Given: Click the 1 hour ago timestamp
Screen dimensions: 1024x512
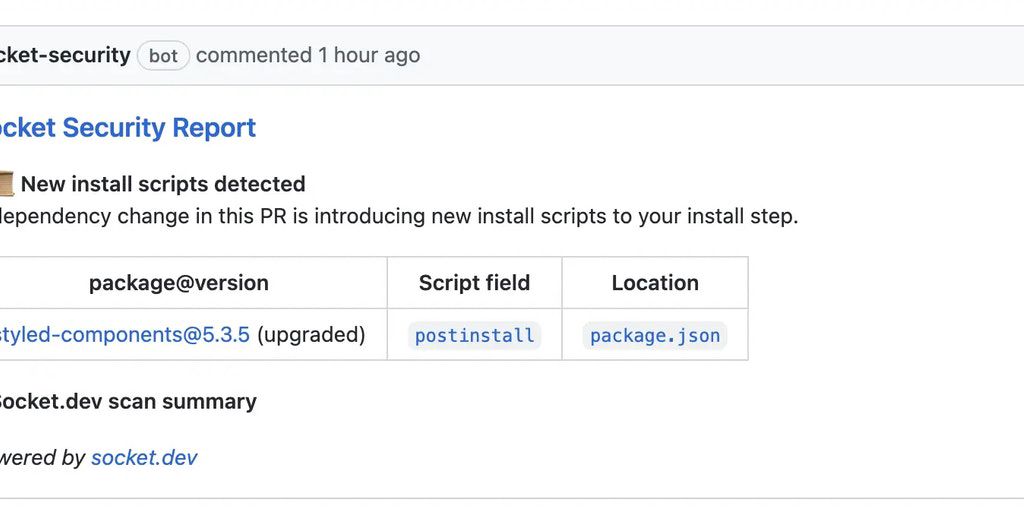Looking at the screenshot, I should coord(369,55).
